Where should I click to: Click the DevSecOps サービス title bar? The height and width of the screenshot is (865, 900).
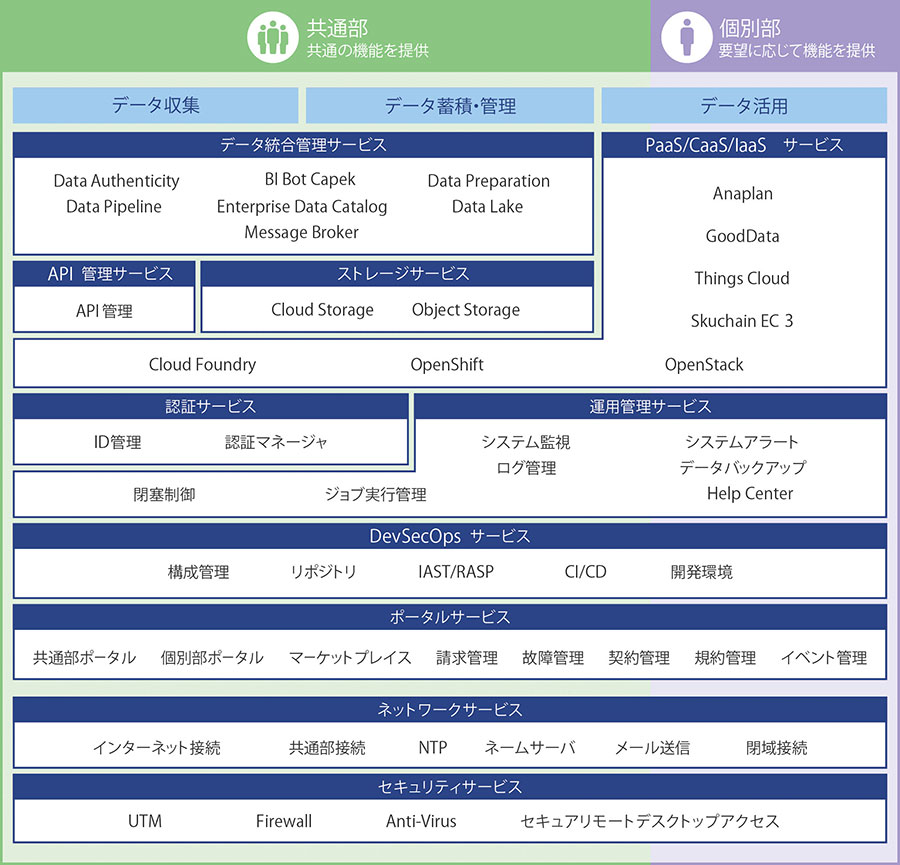point(450,536)
